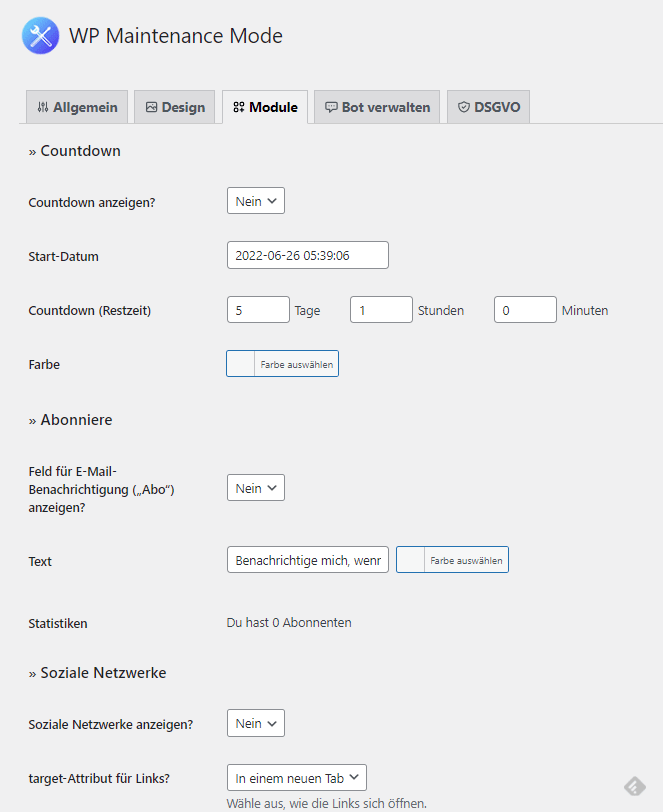663x812 pixels.
Task: Click the Countdown Farbe color swatch
Action: 240,364
